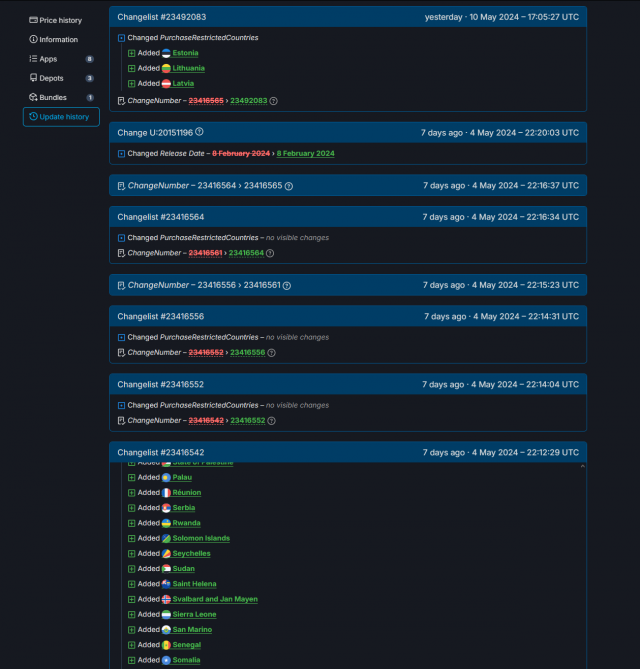The width and height of the screenshot is (640, 669).
Task: Click help icon after ChangeNumber 23492083
Action: [273, 101]
